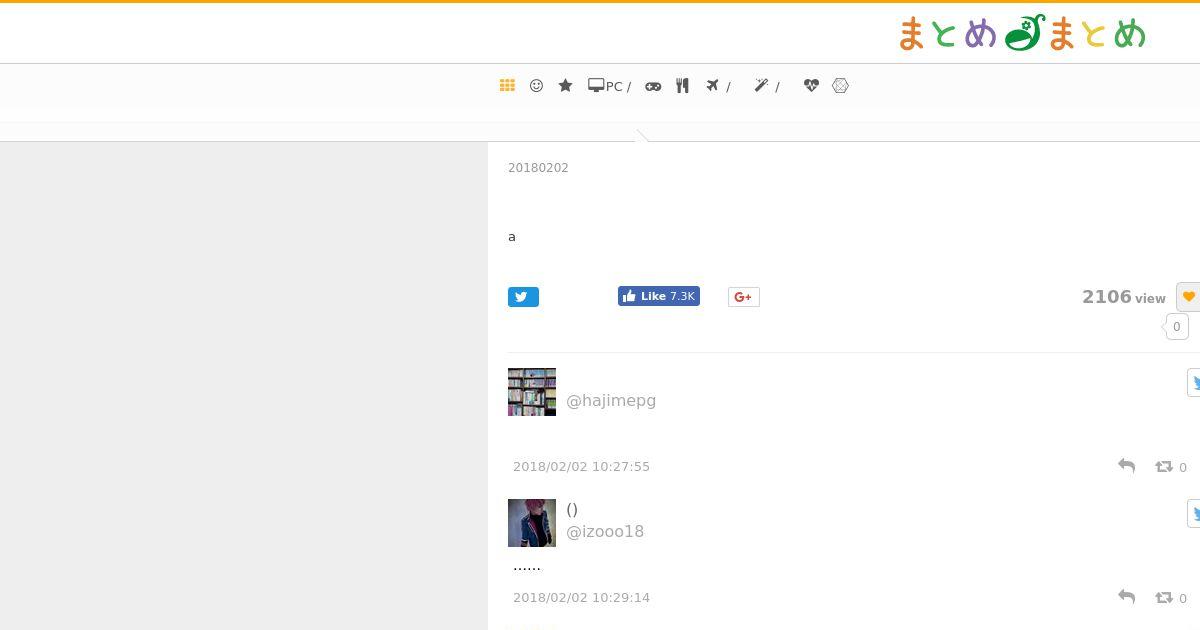Click the 2106 view counter
1200x630 pixels.
(x=1123, y=297)
